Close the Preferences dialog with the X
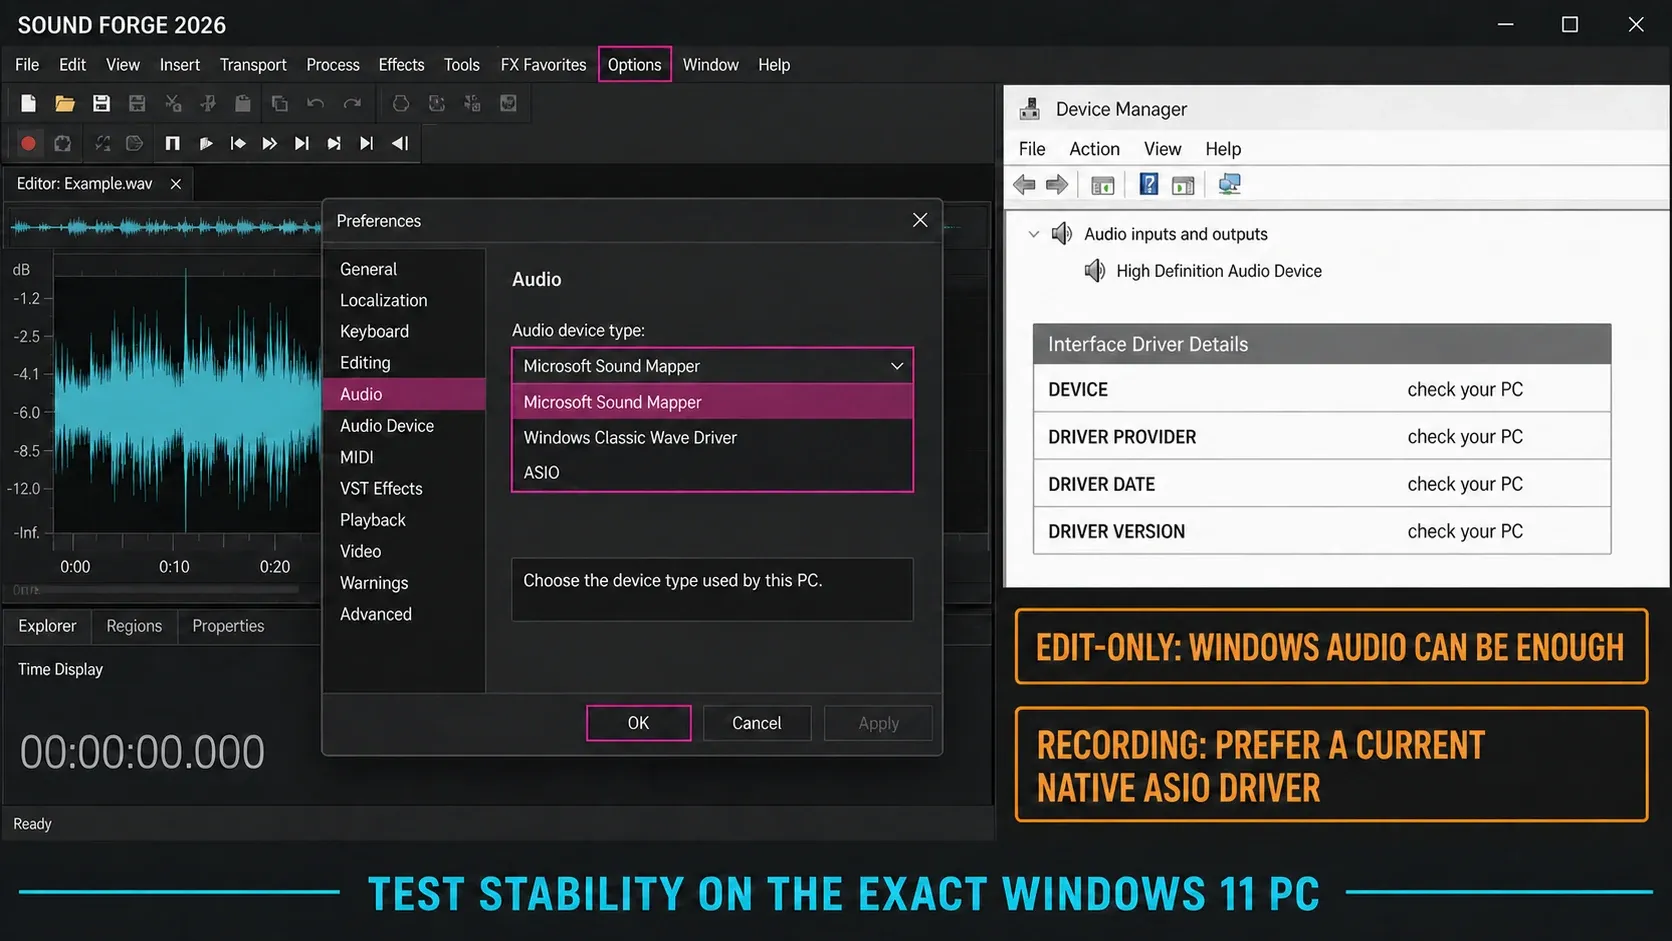The image size is (1672, 941). click(920, 220)
